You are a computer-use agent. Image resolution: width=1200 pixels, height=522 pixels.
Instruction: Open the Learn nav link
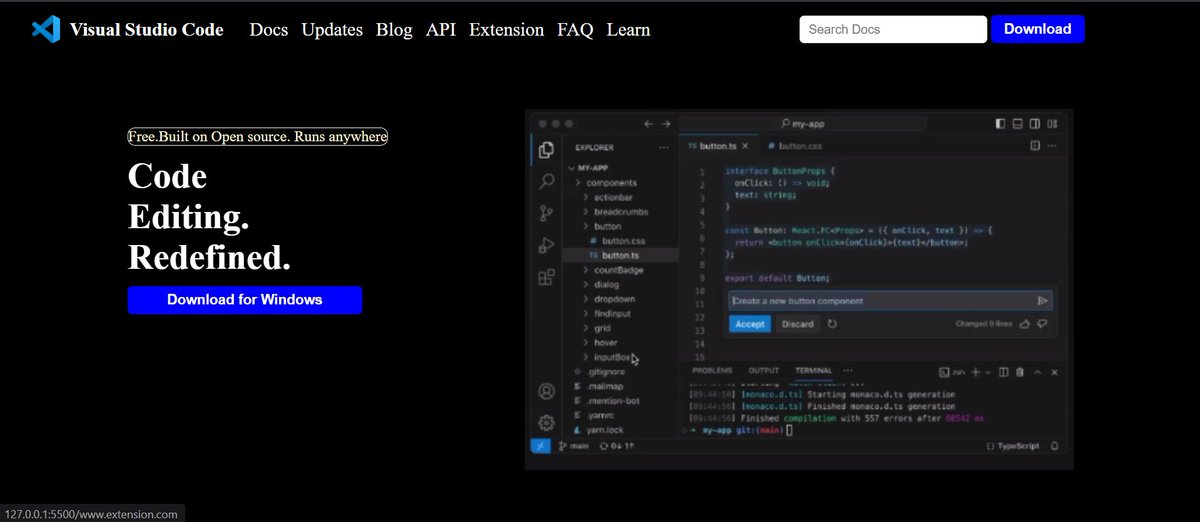click(628, 30)
